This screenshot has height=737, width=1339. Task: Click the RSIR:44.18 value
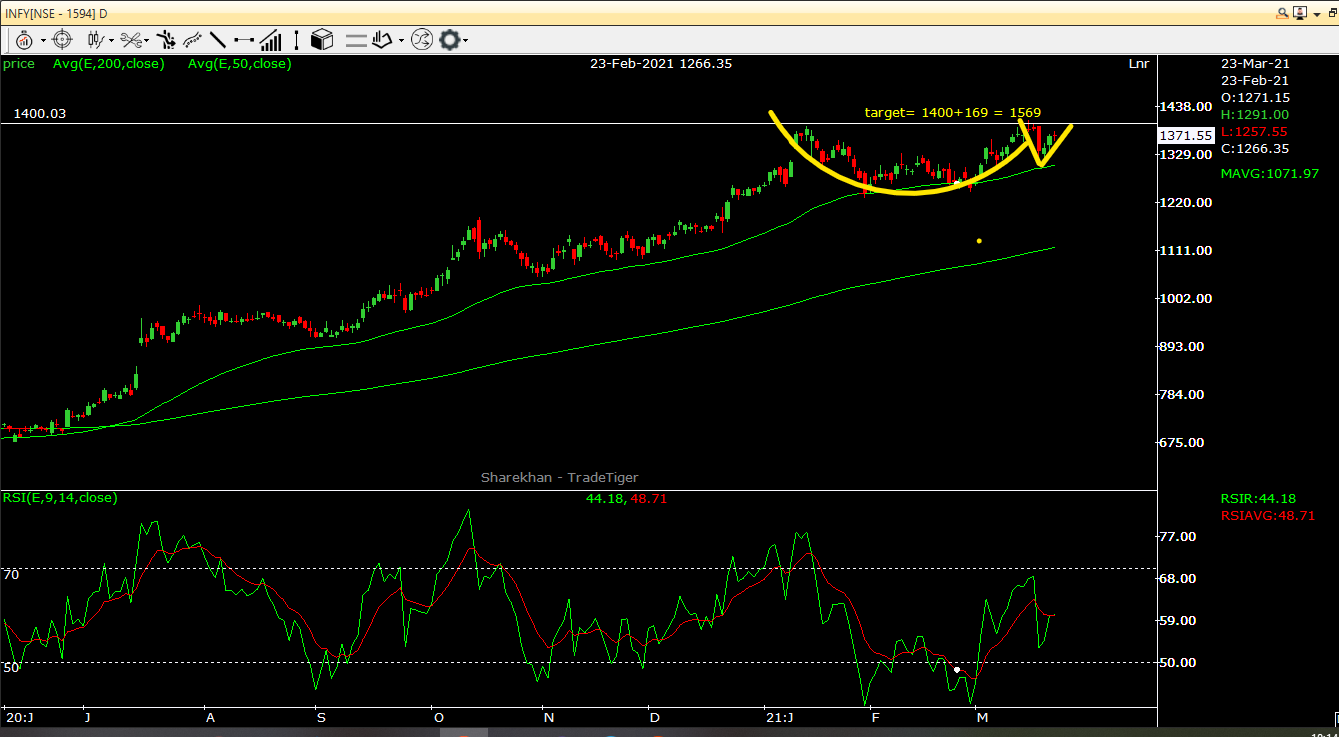1258,499
